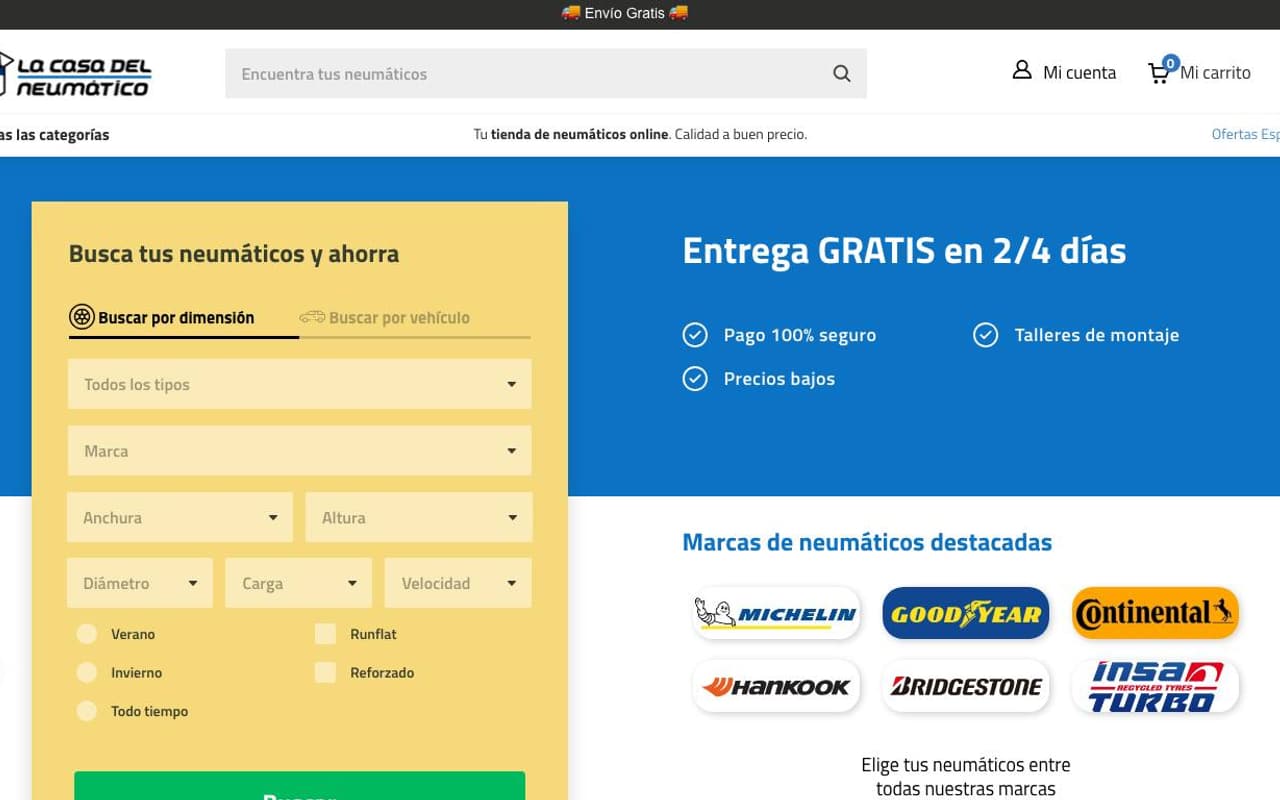This screenshot has width=1280, height=800.
Task: Click the green Buscar button
Action: coord(300,786)
